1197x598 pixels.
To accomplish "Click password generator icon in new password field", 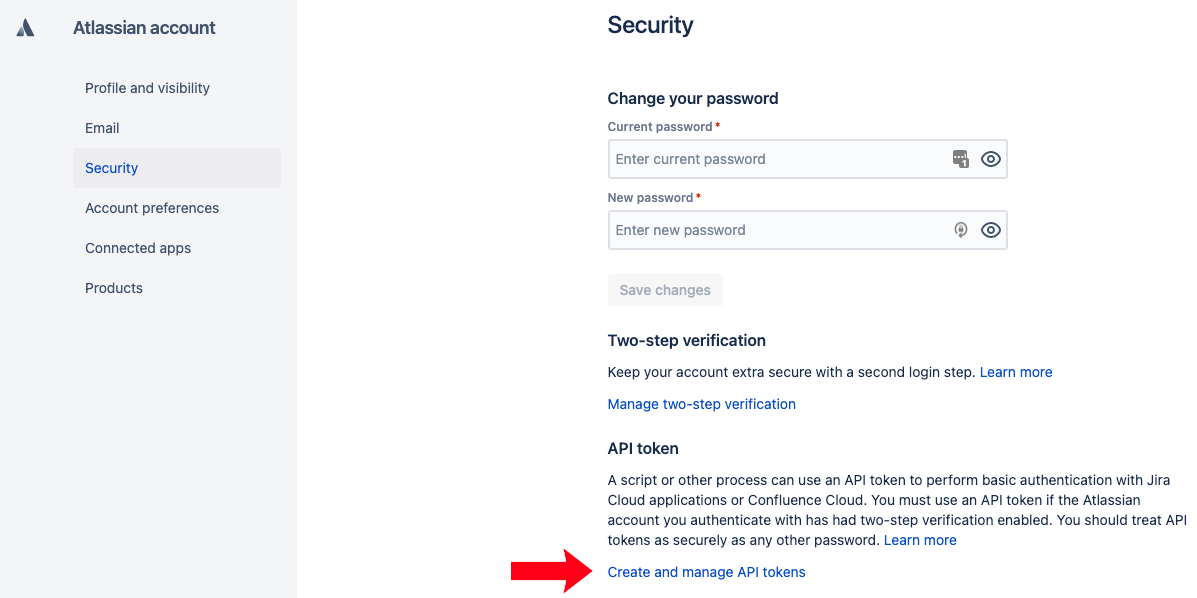I will point(960,230).
